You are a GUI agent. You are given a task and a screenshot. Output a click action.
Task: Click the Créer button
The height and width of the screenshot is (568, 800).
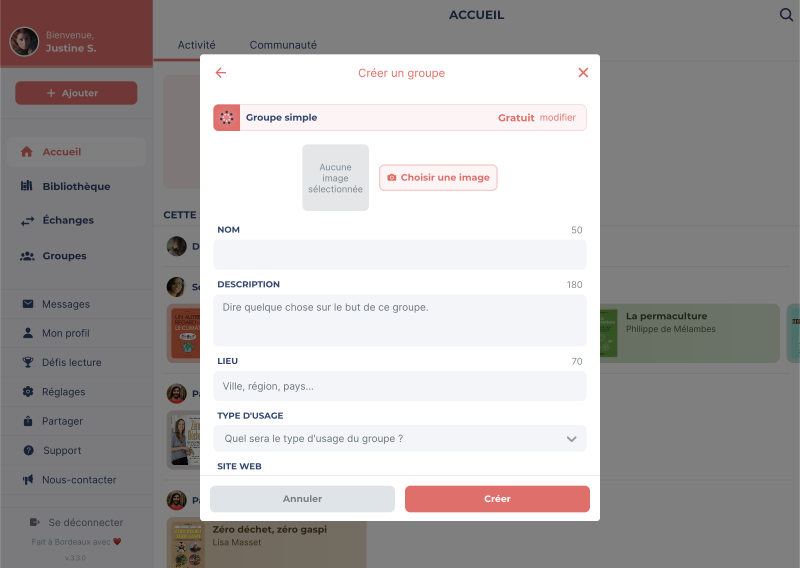[x=497, y=499]
